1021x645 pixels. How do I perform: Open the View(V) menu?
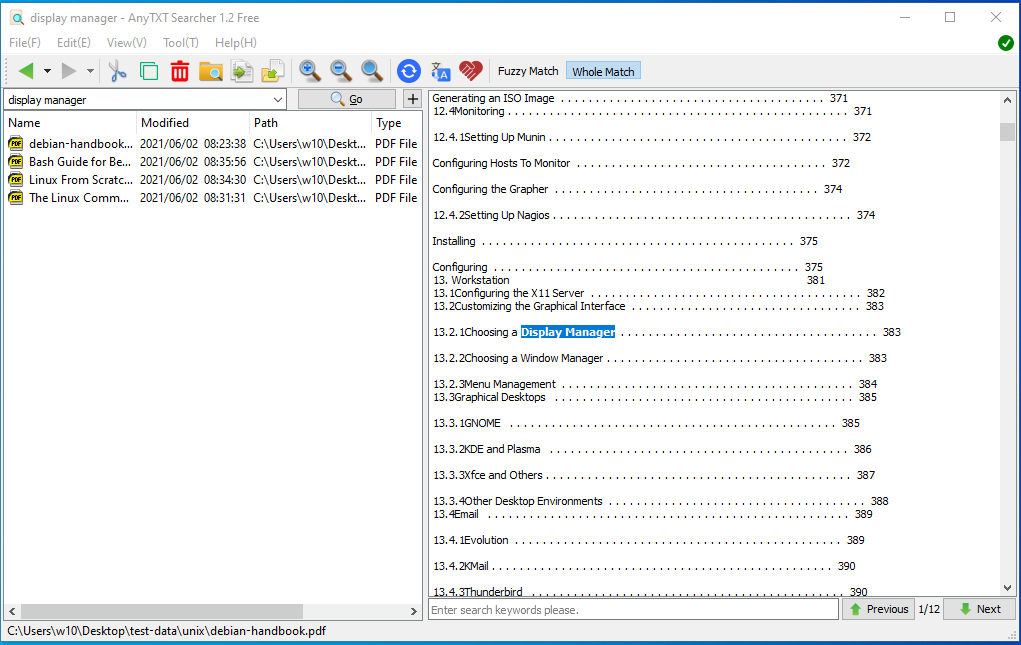126,43
